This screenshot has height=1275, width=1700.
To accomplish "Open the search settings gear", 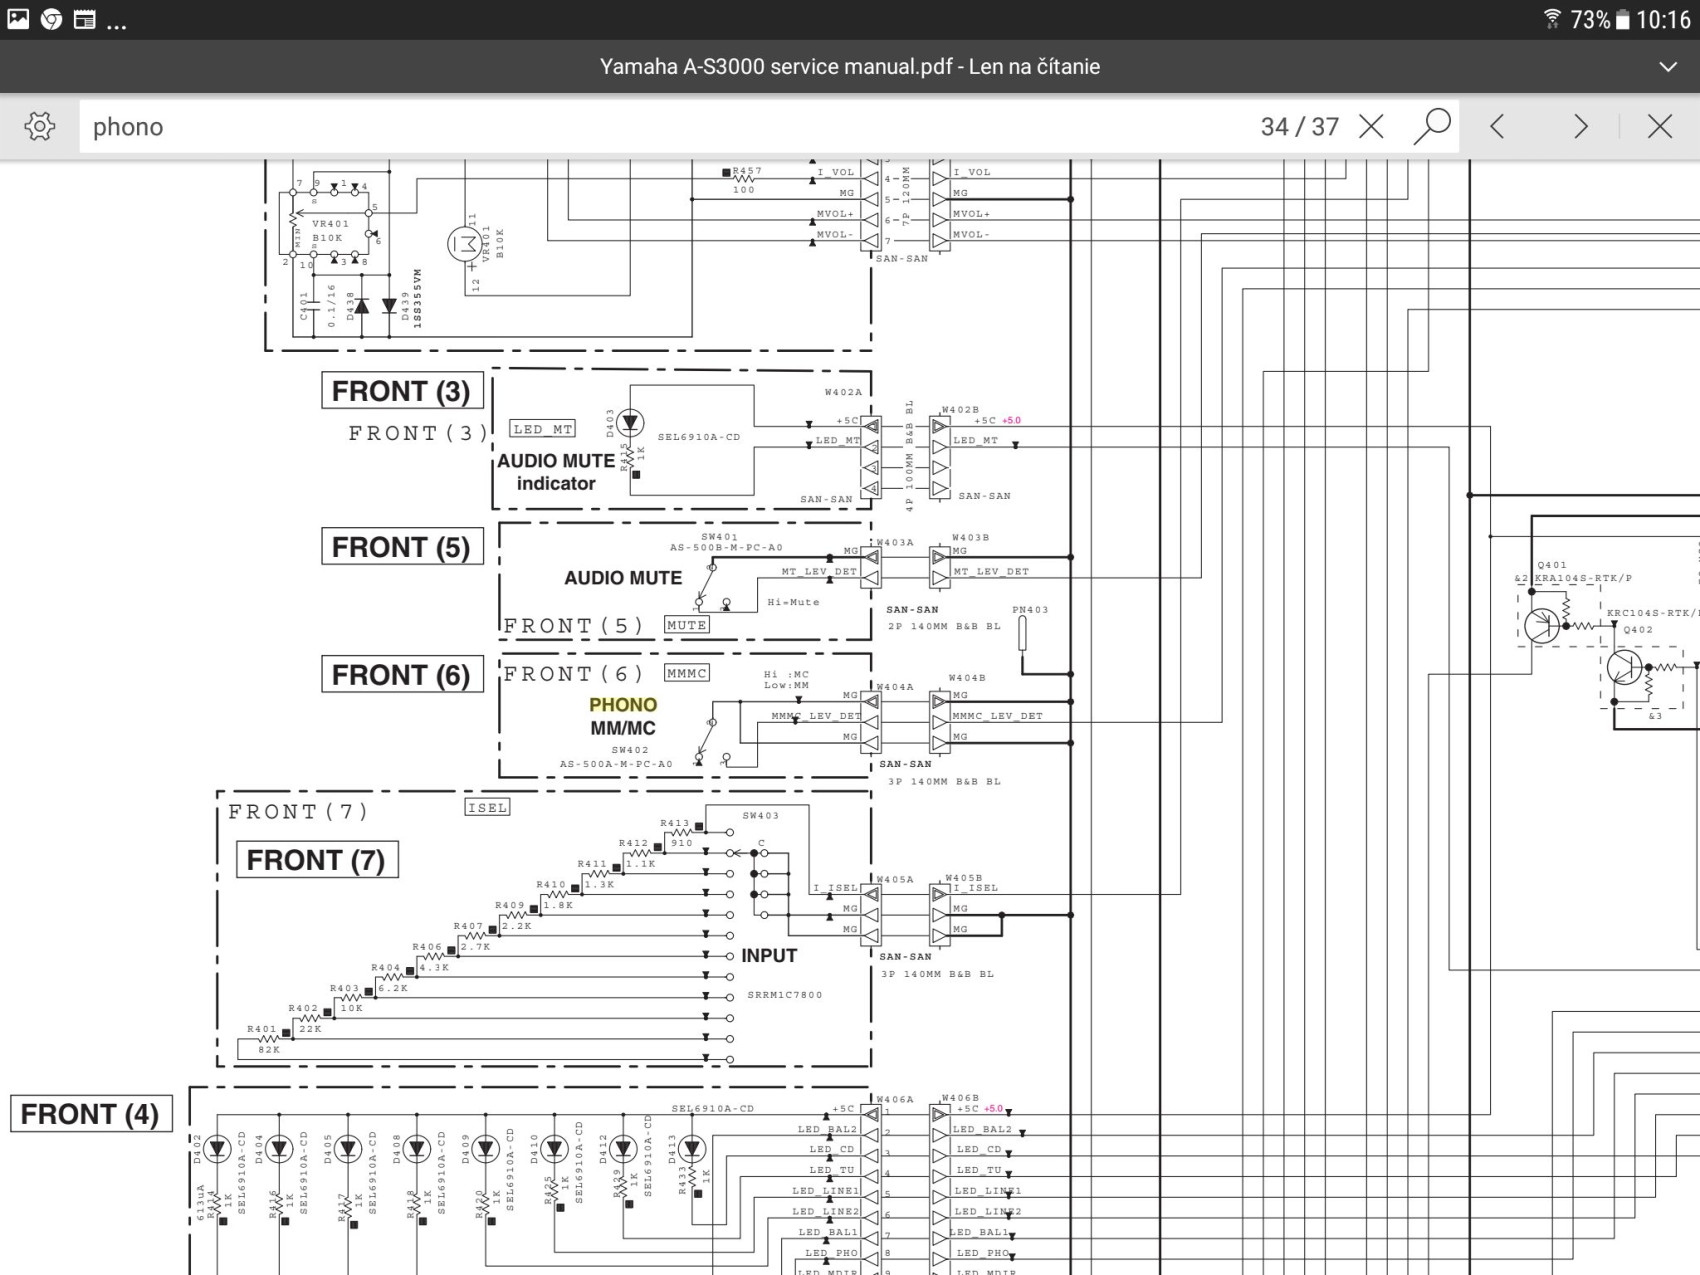I will click(40, 126).
